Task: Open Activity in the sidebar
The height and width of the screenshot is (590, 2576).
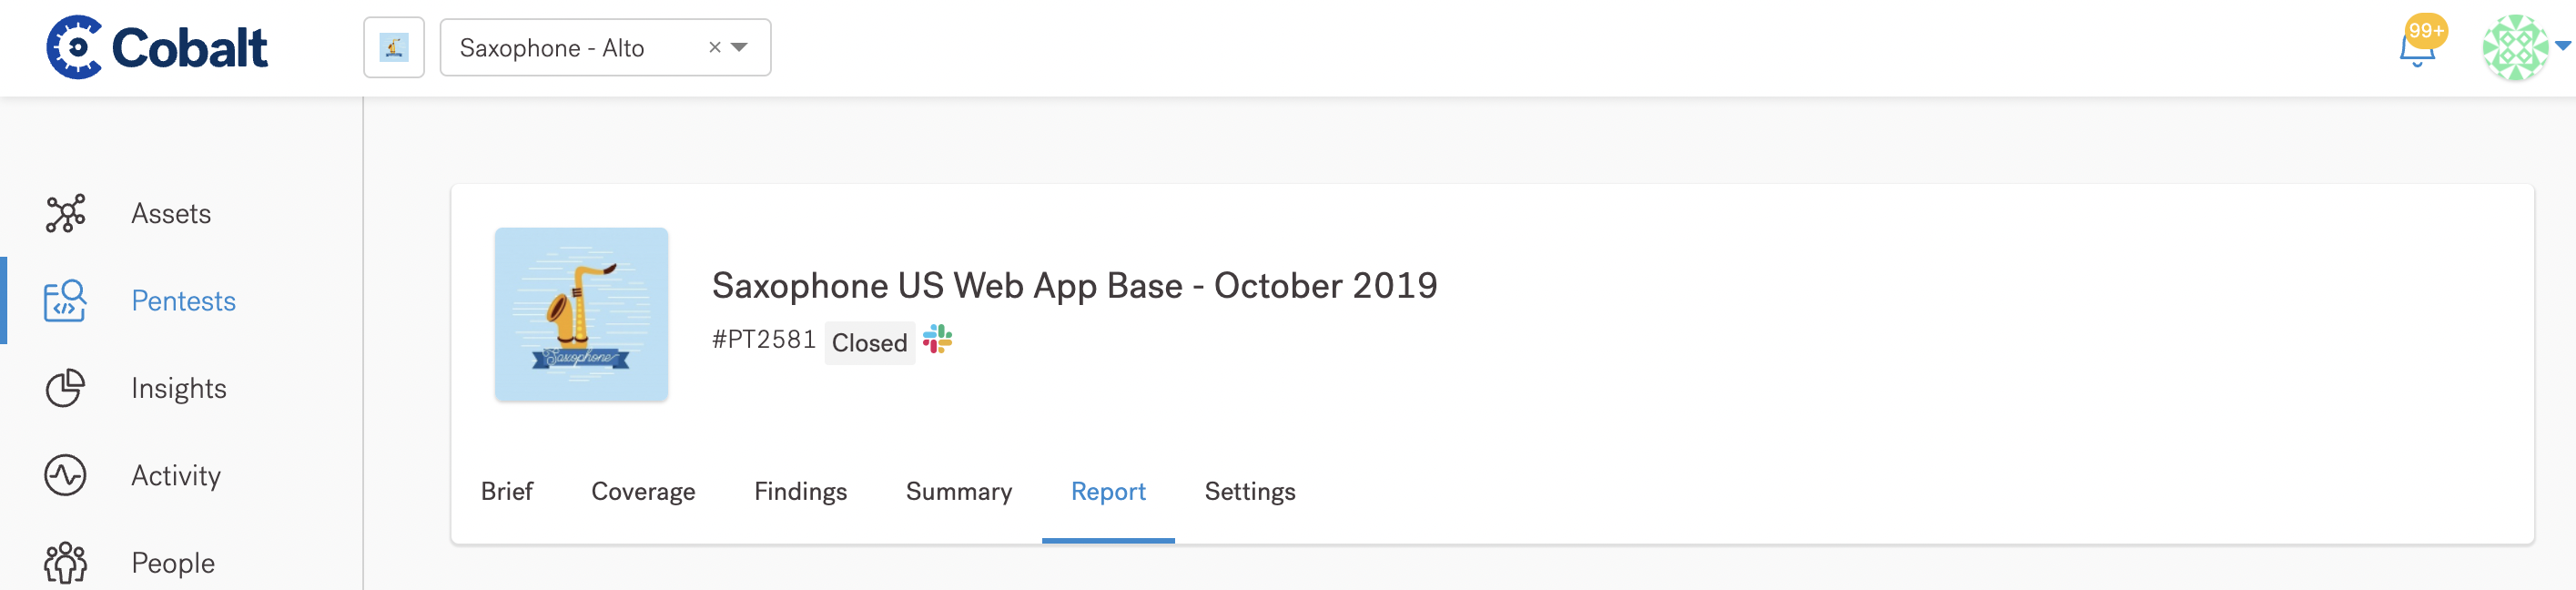Action: click(176, 475)
